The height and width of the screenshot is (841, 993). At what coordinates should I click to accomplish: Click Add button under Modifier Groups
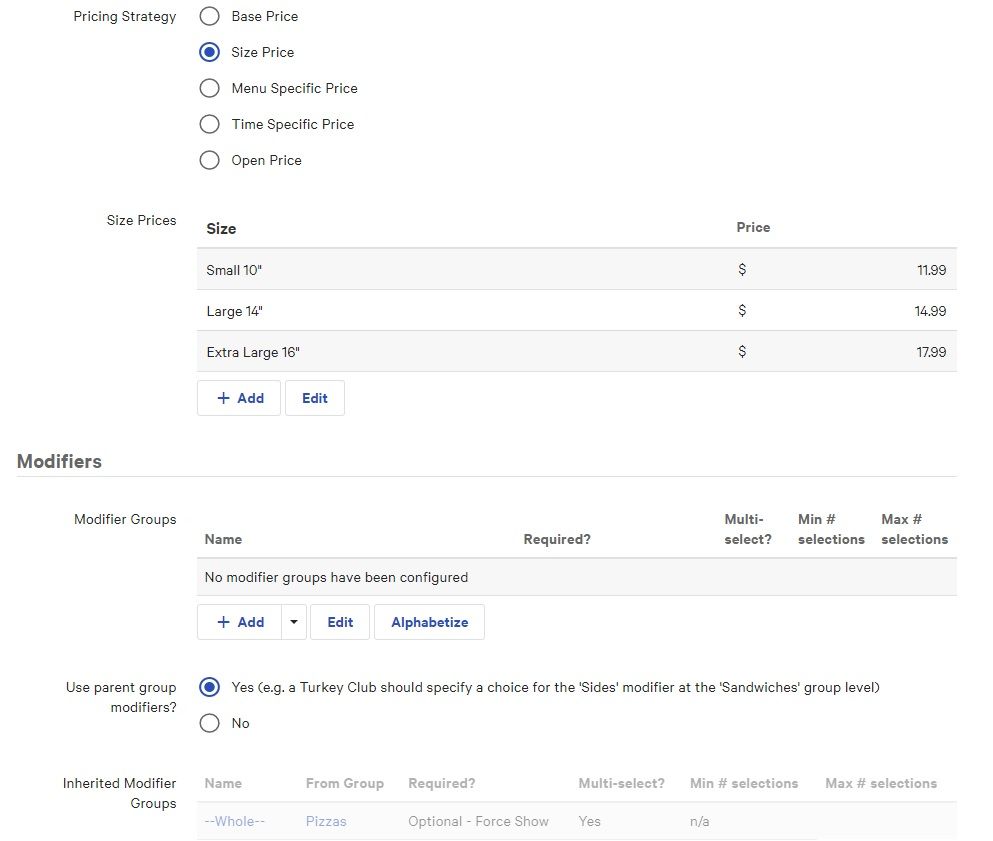[239, 622]
